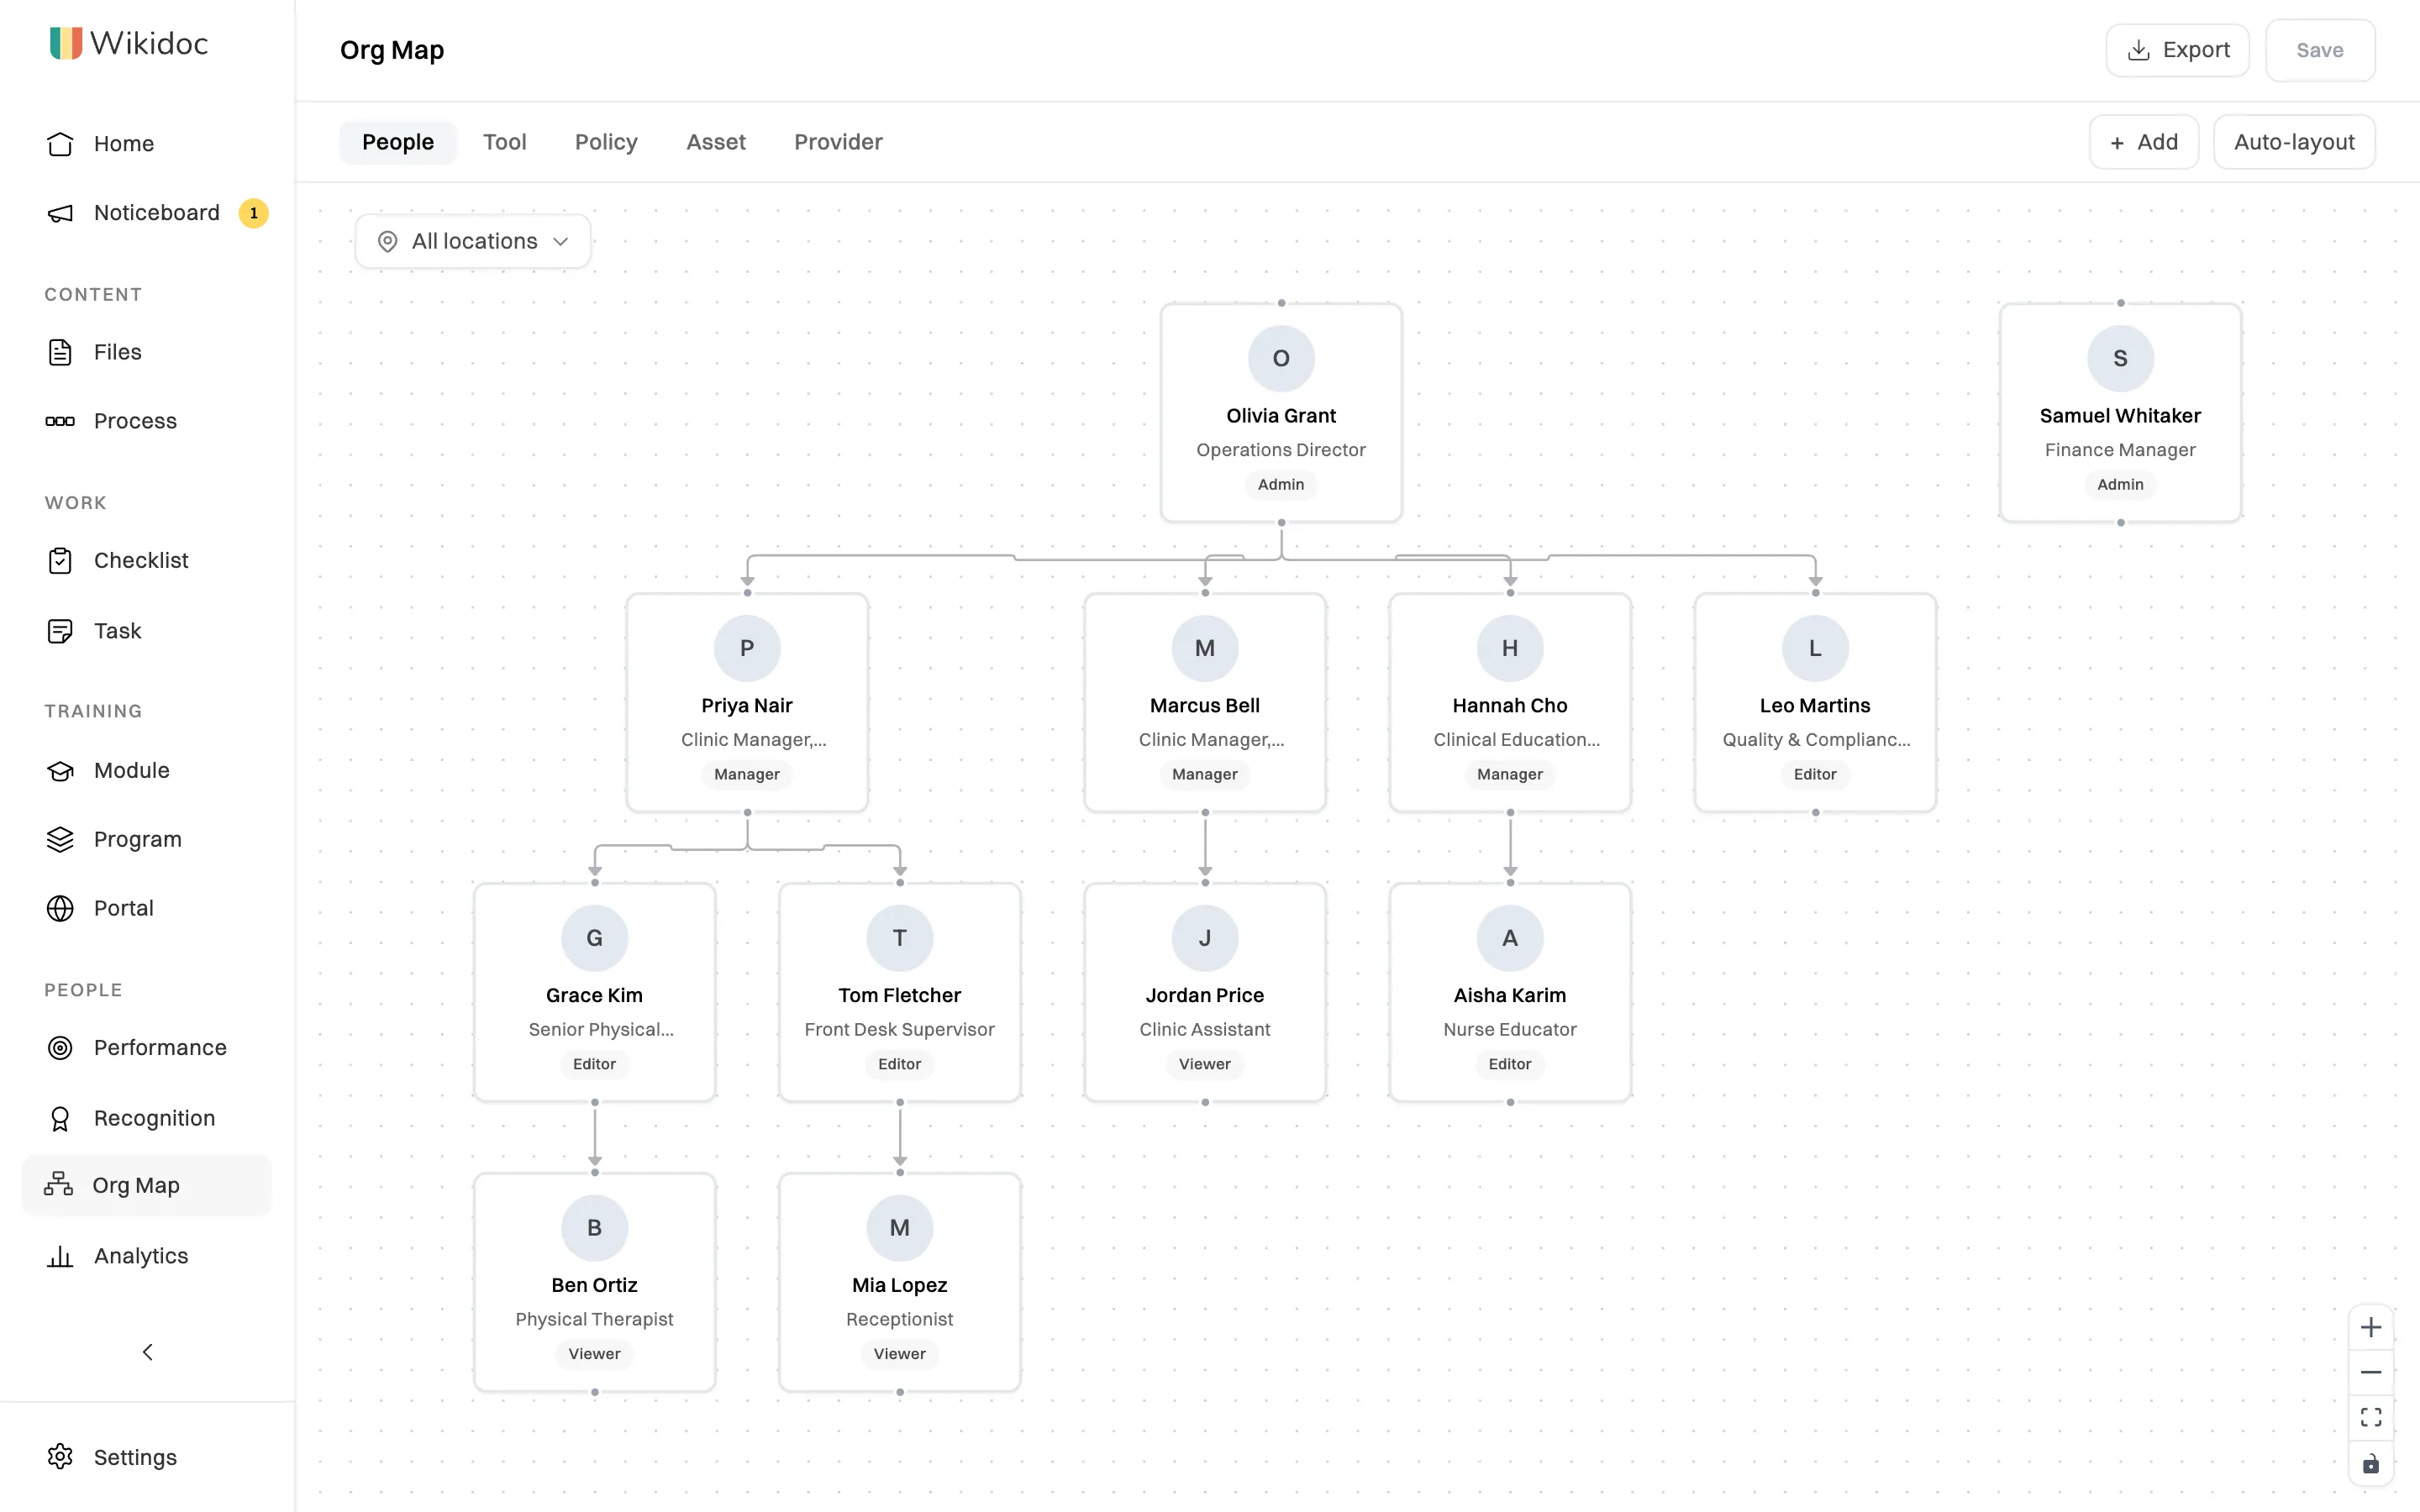
Task: Open the Program page
Action: coord(146,839)
